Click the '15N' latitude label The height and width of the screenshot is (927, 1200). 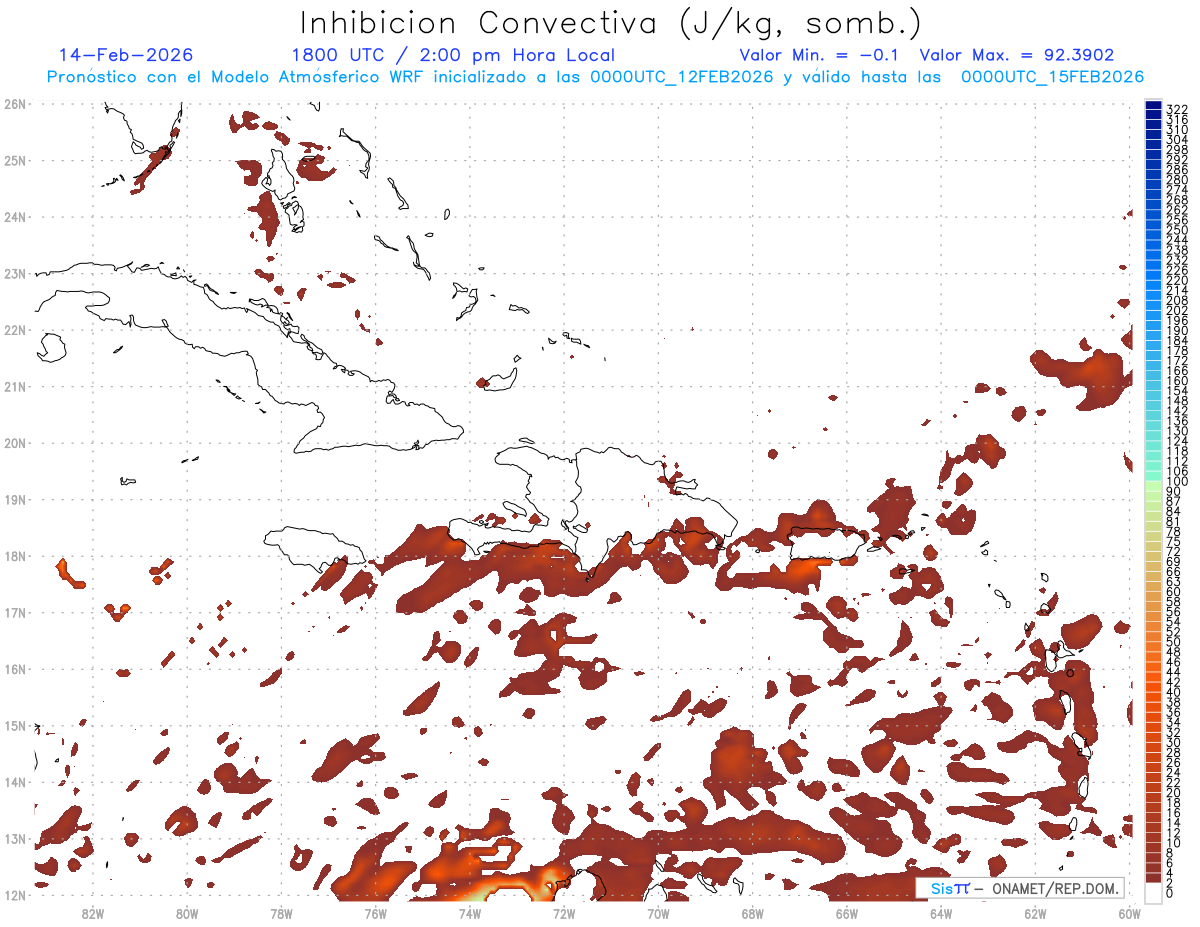14,725
